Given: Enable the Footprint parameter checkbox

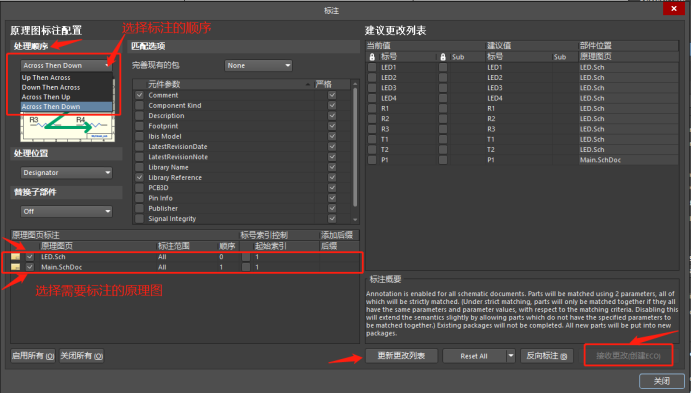Looking at the screenshot, I should pos(139,126).
